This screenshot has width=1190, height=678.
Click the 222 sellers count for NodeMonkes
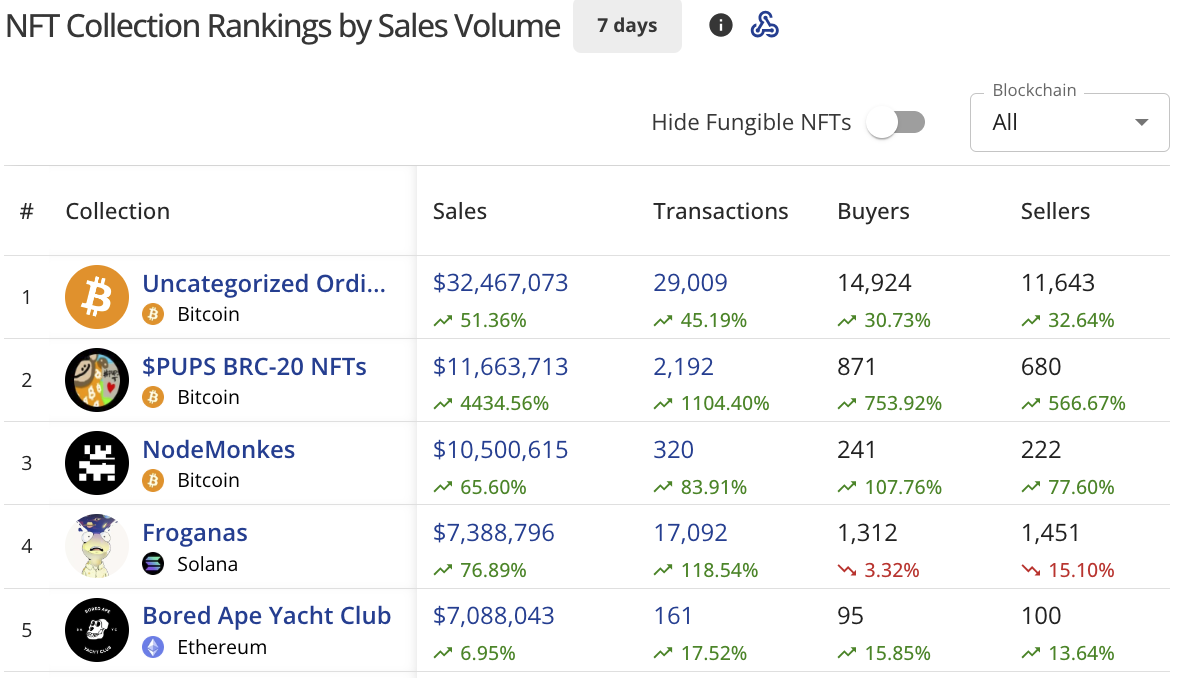[x=1040, y=449]
